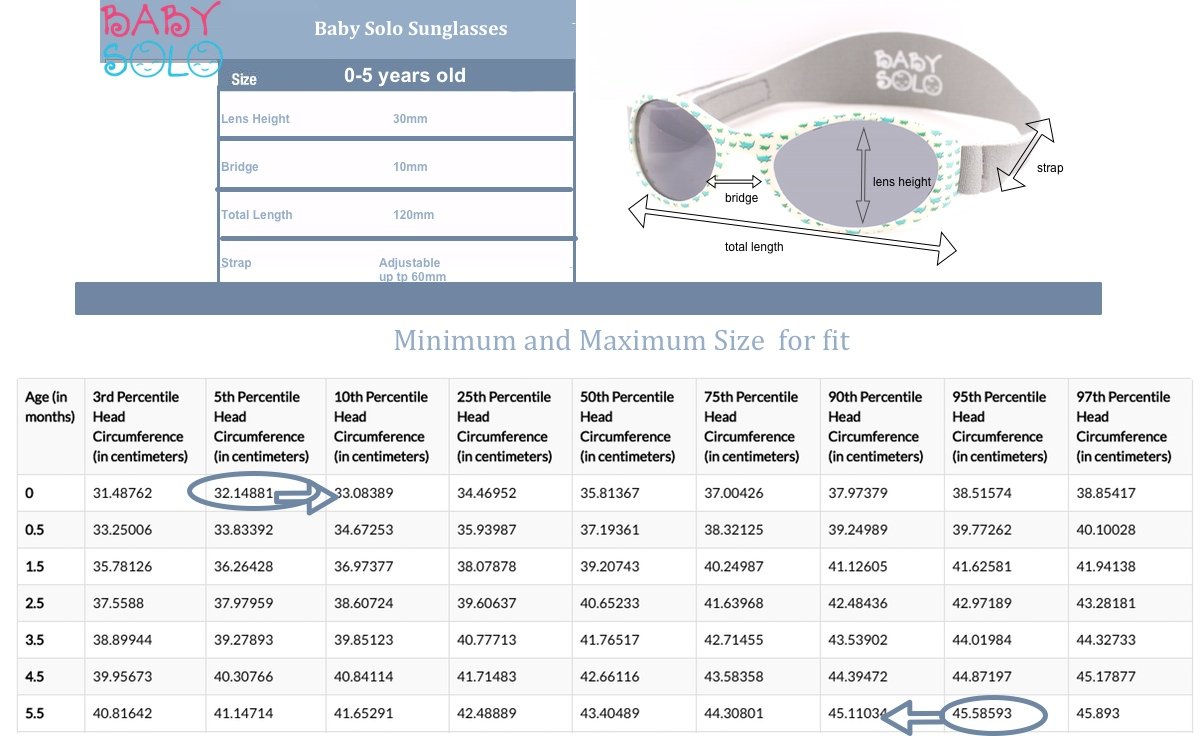
Task: Click the 'Size' label in spec table
Action: pos(244,79)
